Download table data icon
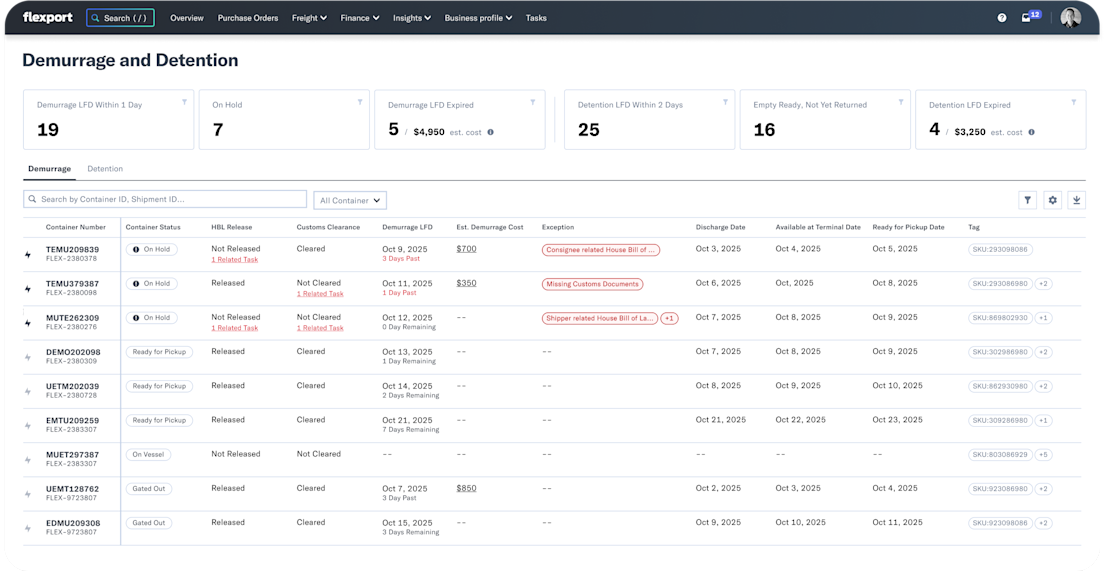 tap(1077, 201)
